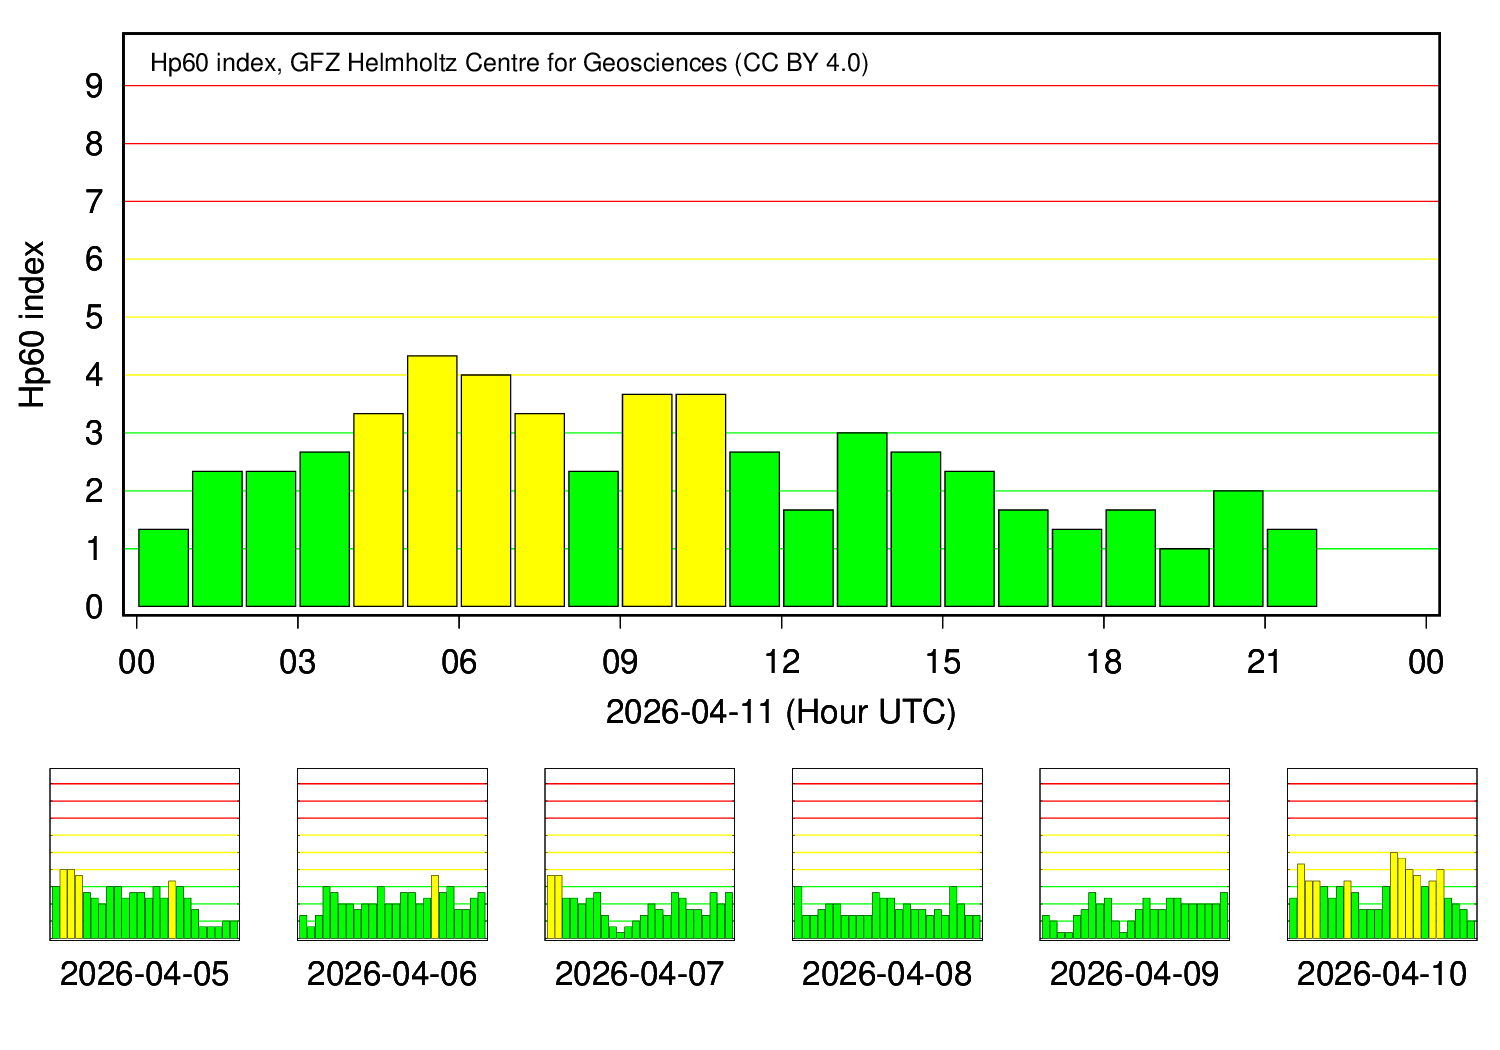Click the green bar reaching 3 at hour 13
This screenshot has width=1500, height=1050.
tap(862, 519)
